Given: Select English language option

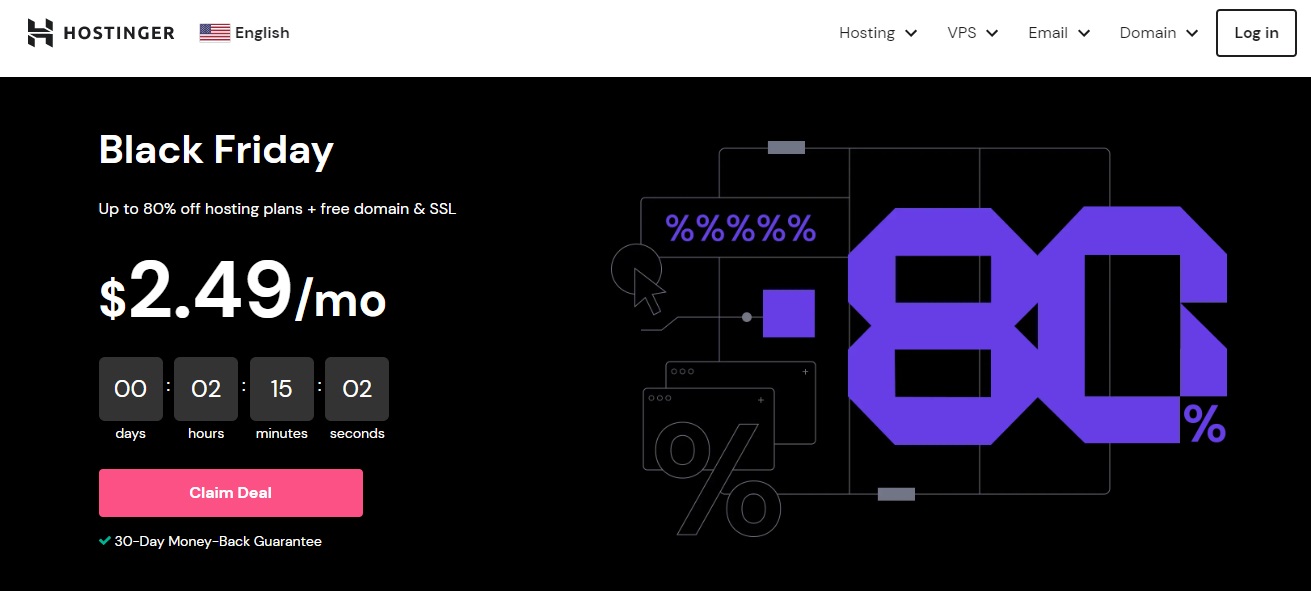Looking at the screenshot, I should tap(262, 33).
